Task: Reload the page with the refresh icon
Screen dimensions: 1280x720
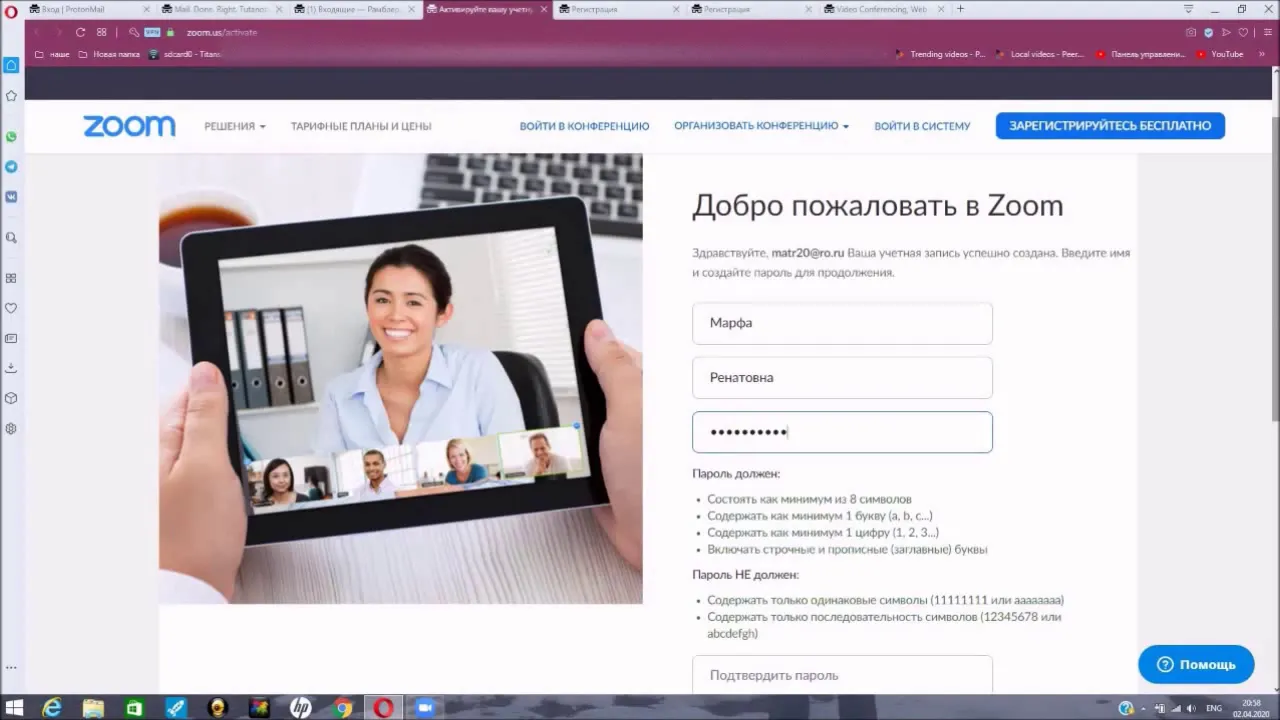Action: coord(80,32)
